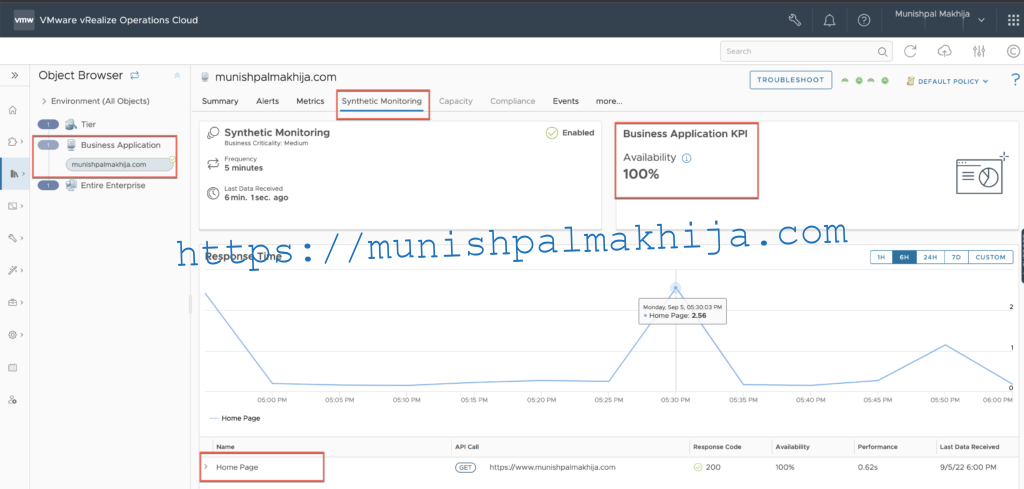Open the briefcase plan sidebar icon
The height and width of the screenshot is (489, 1024).
[12, 302]
